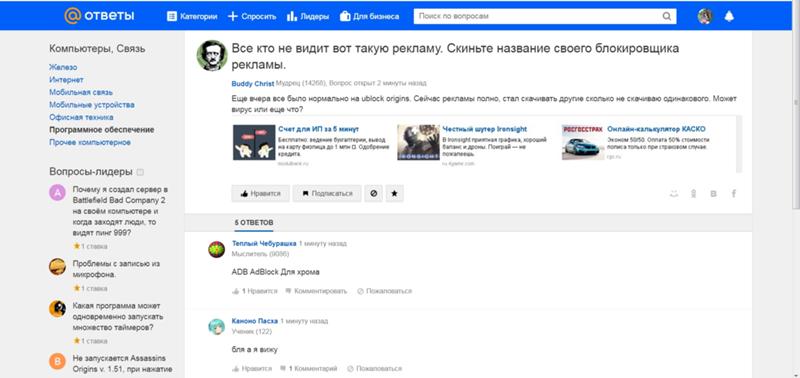
Task: Open ad Честный шутер Ironsight
Action: 485,129
